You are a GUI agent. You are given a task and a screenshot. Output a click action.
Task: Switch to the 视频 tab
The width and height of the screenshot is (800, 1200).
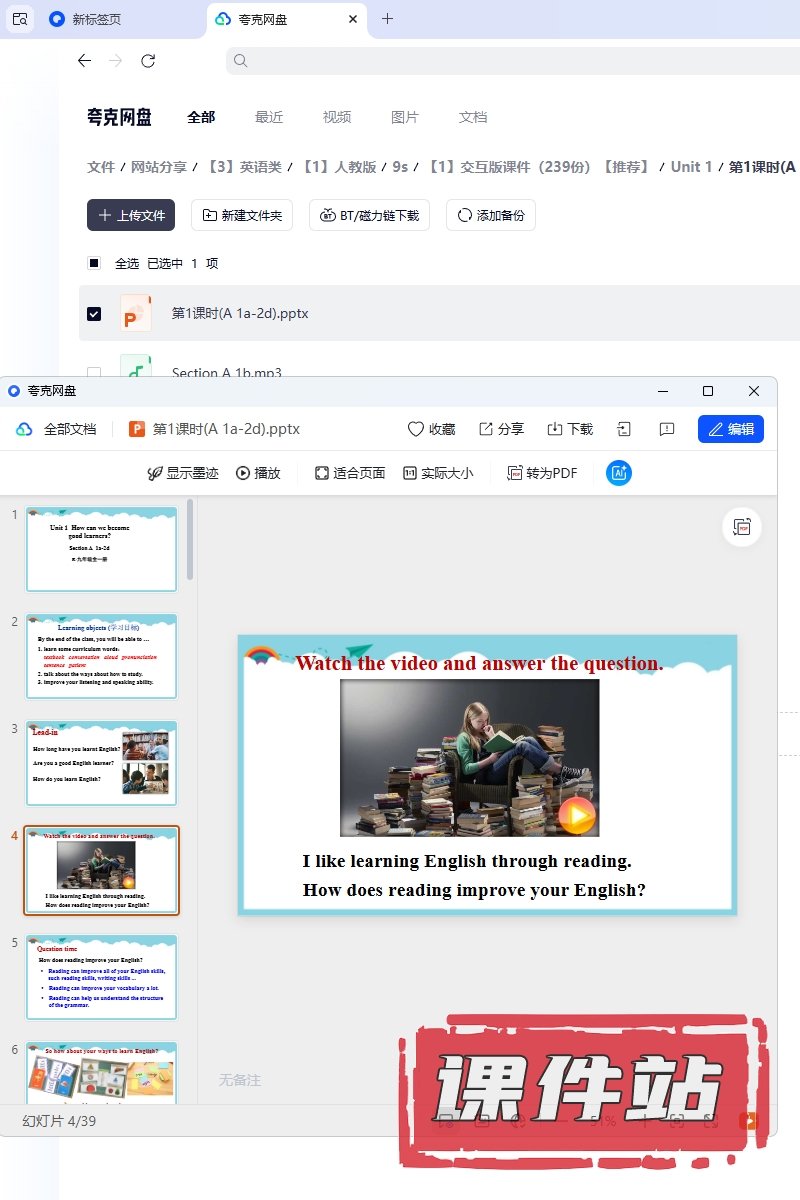click(x=337, y=117)
